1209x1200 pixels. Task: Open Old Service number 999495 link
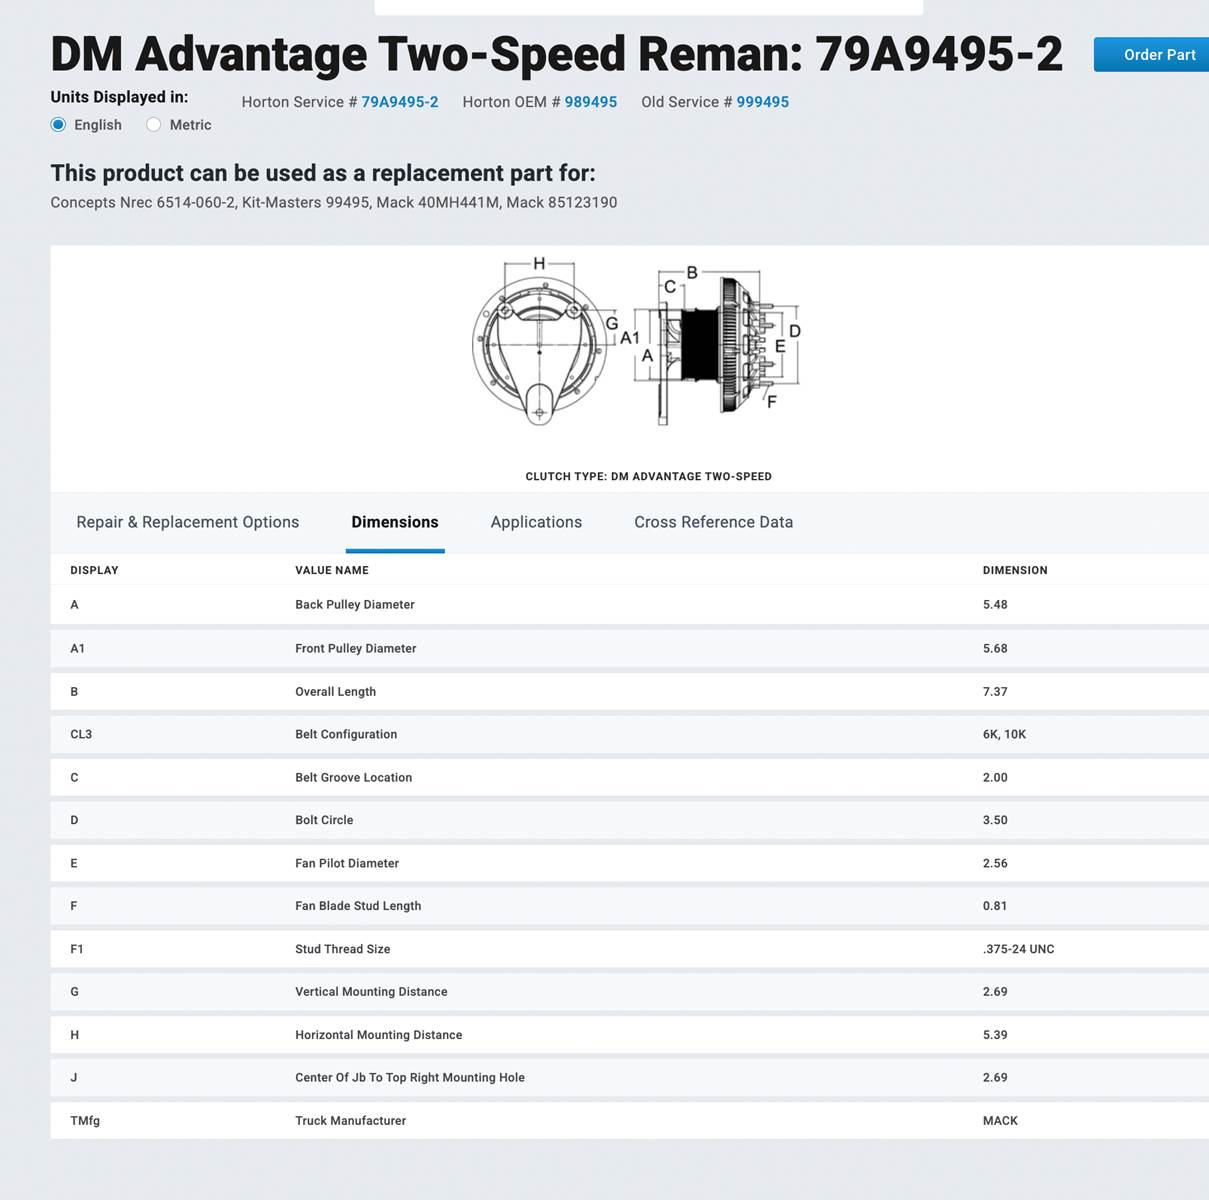click(762, 102)
